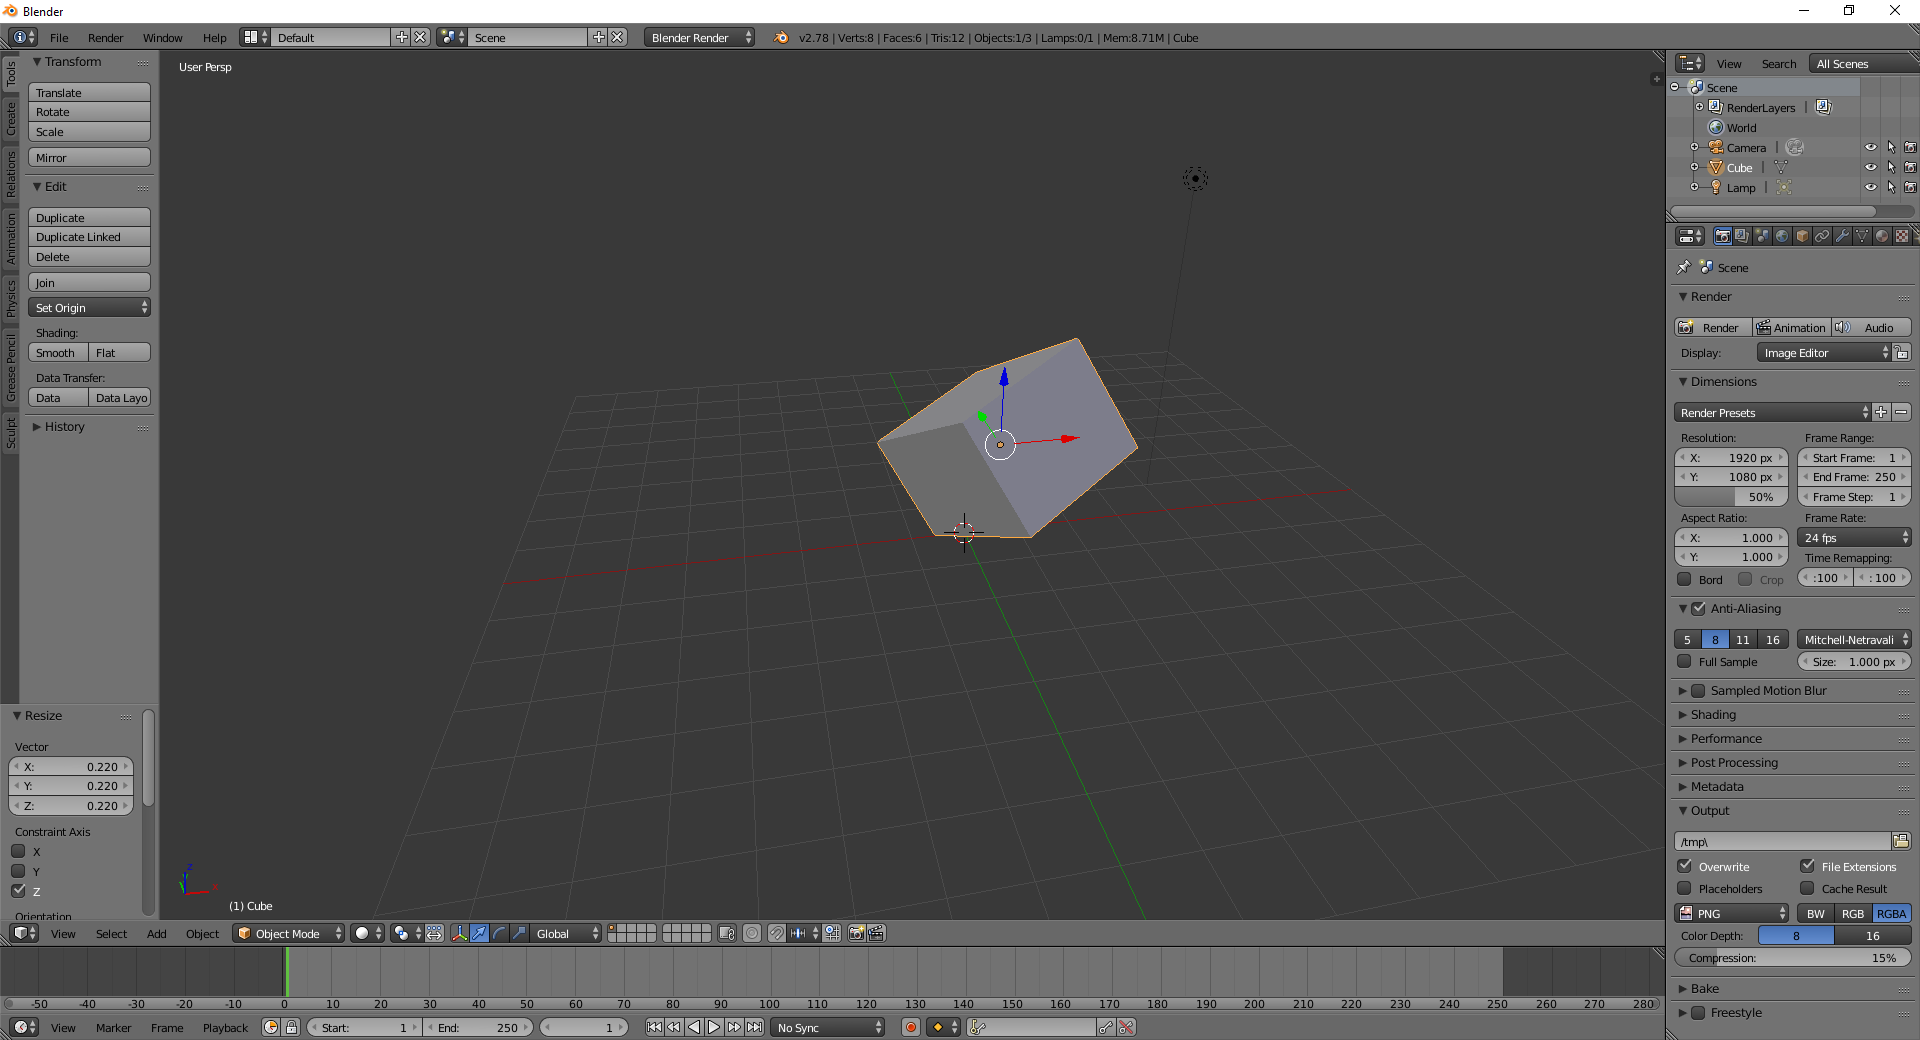Enable the Placeholders checkbox
The height and width of the screenshot is (1040, 1920).
(1684, 888)
